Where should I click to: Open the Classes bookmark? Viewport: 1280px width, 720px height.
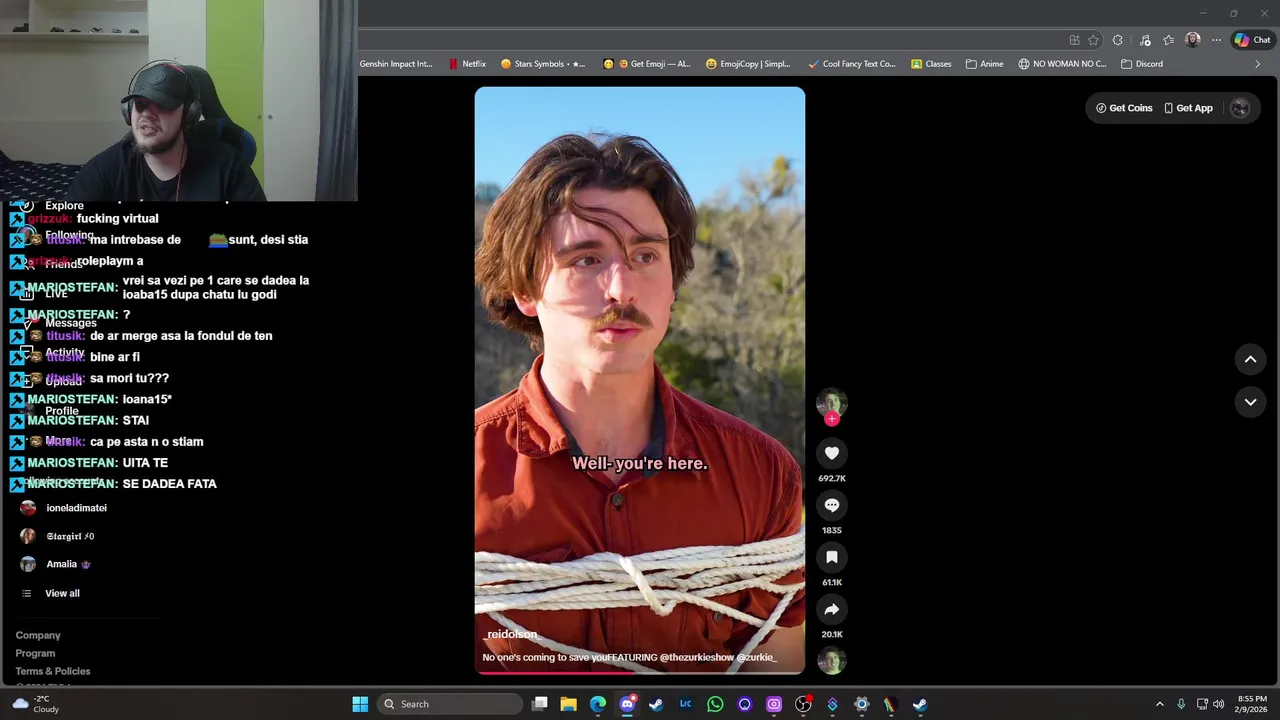(931, 64)
